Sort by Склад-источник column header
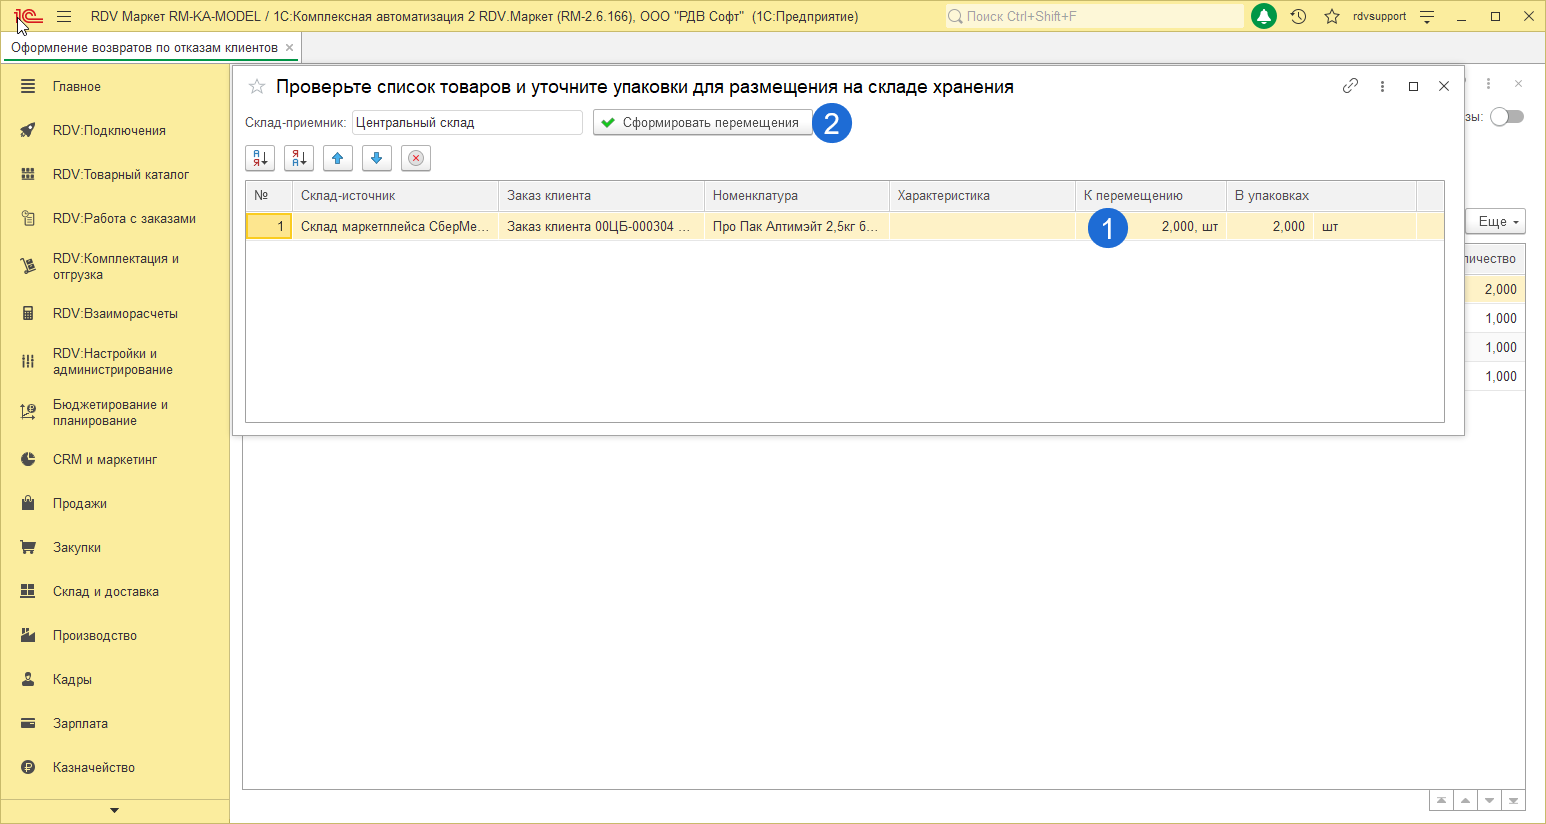This screenshot has width=1546, height=824. click(395, 196)
